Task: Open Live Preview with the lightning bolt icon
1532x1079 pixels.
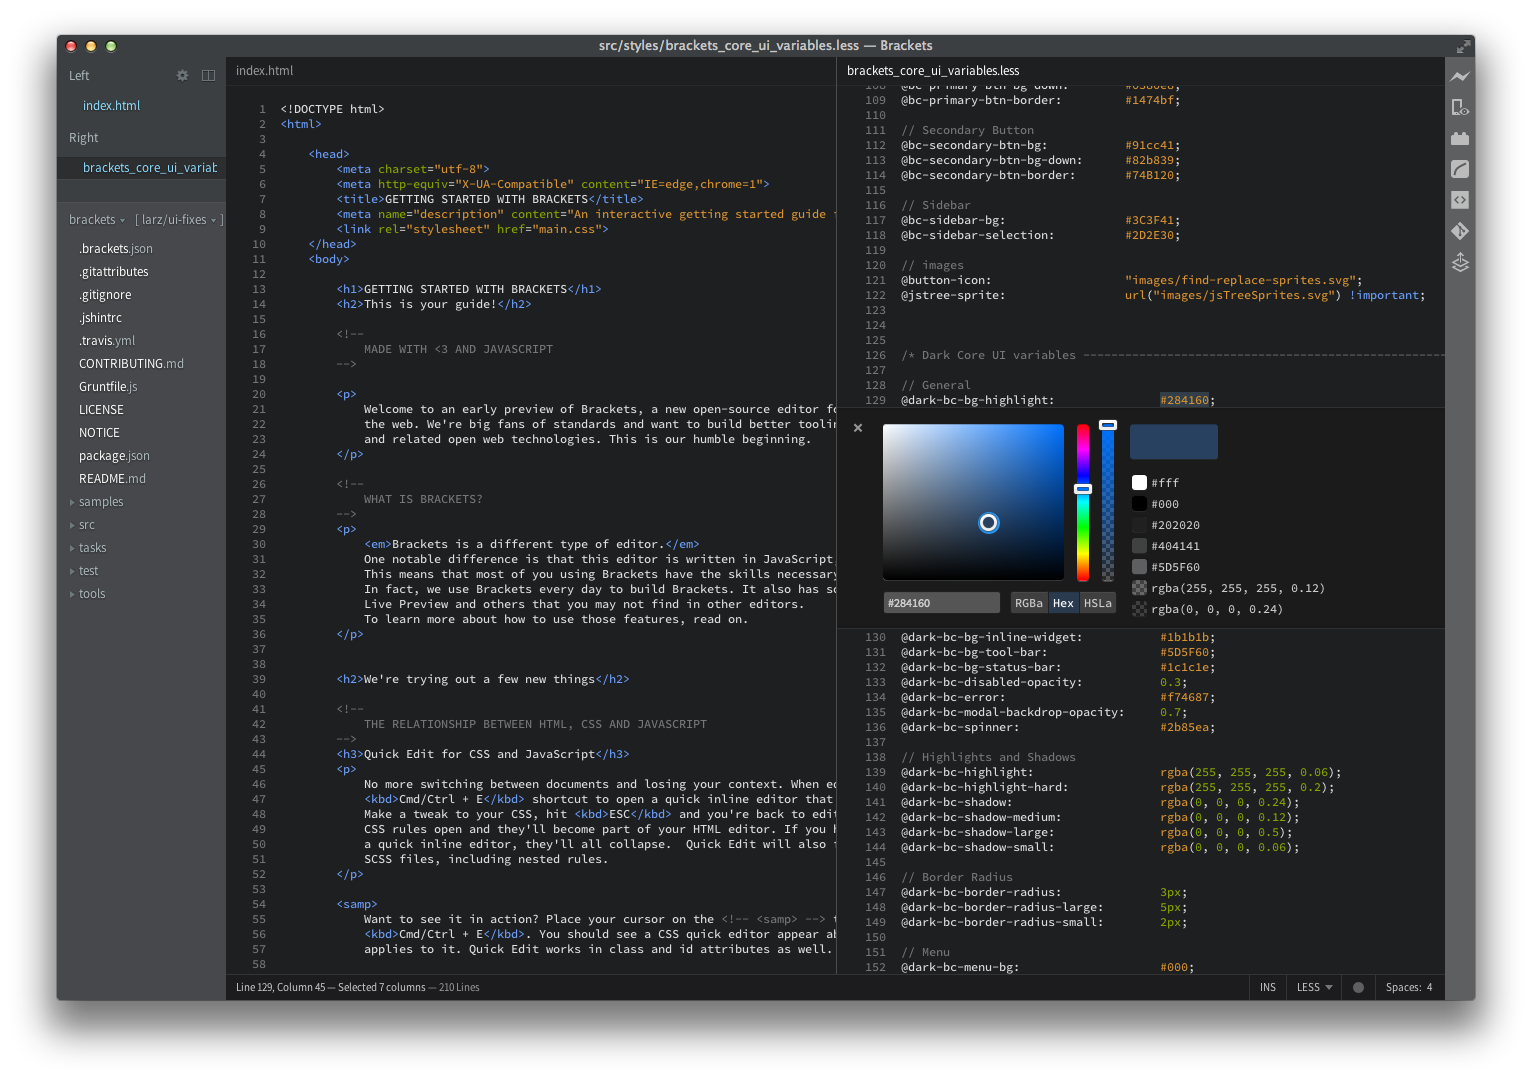Action: pos(1460,76)
